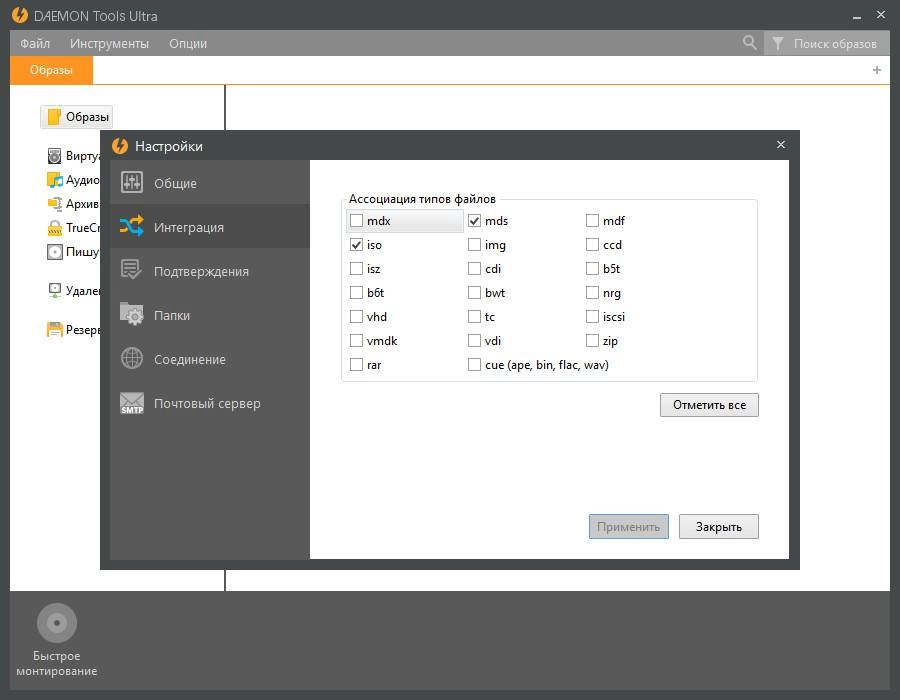Image resolution: width=900 pixels, height=700 pixels.
Task: Click the search magnifier icon
Action: click(x=749, y=42)
